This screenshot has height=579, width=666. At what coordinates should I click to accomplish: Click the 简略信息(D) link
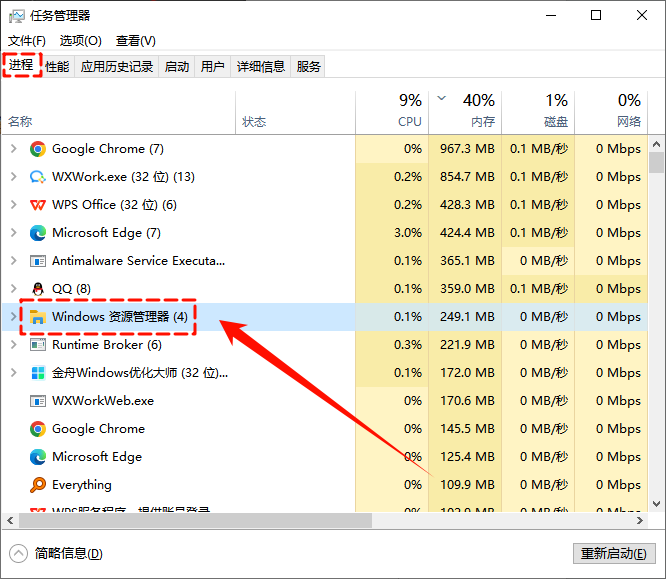[x=68, y=554]
